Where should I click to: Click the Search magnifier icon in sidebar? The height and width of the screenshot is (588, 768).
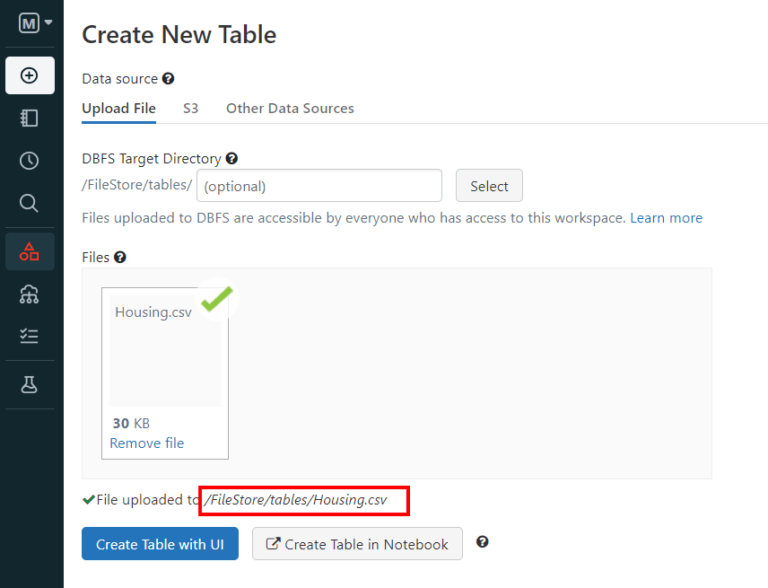(x=29, y=204)
